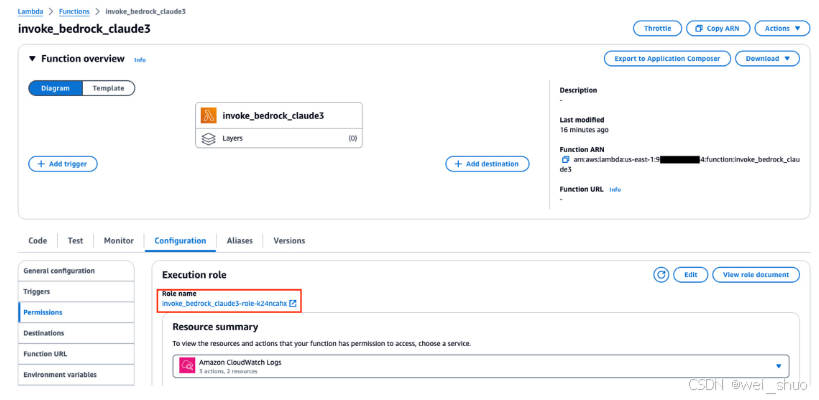Click the 'Resource summary' heading
This screenshot has width=819, height=400.
(x=215, y=327)
